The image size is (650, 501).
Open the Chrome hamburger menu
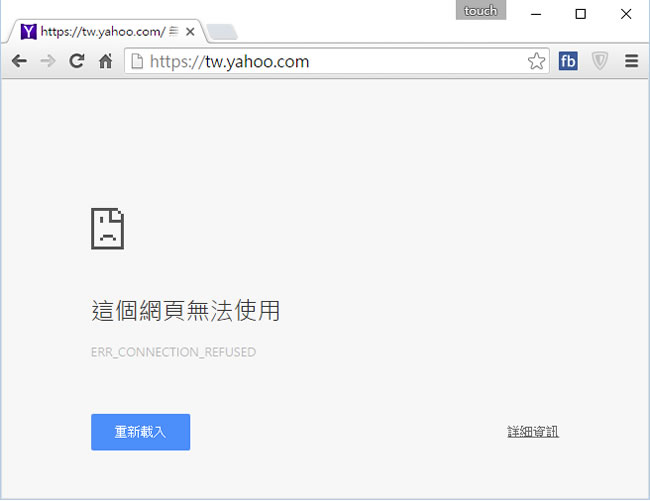(631, 61)
